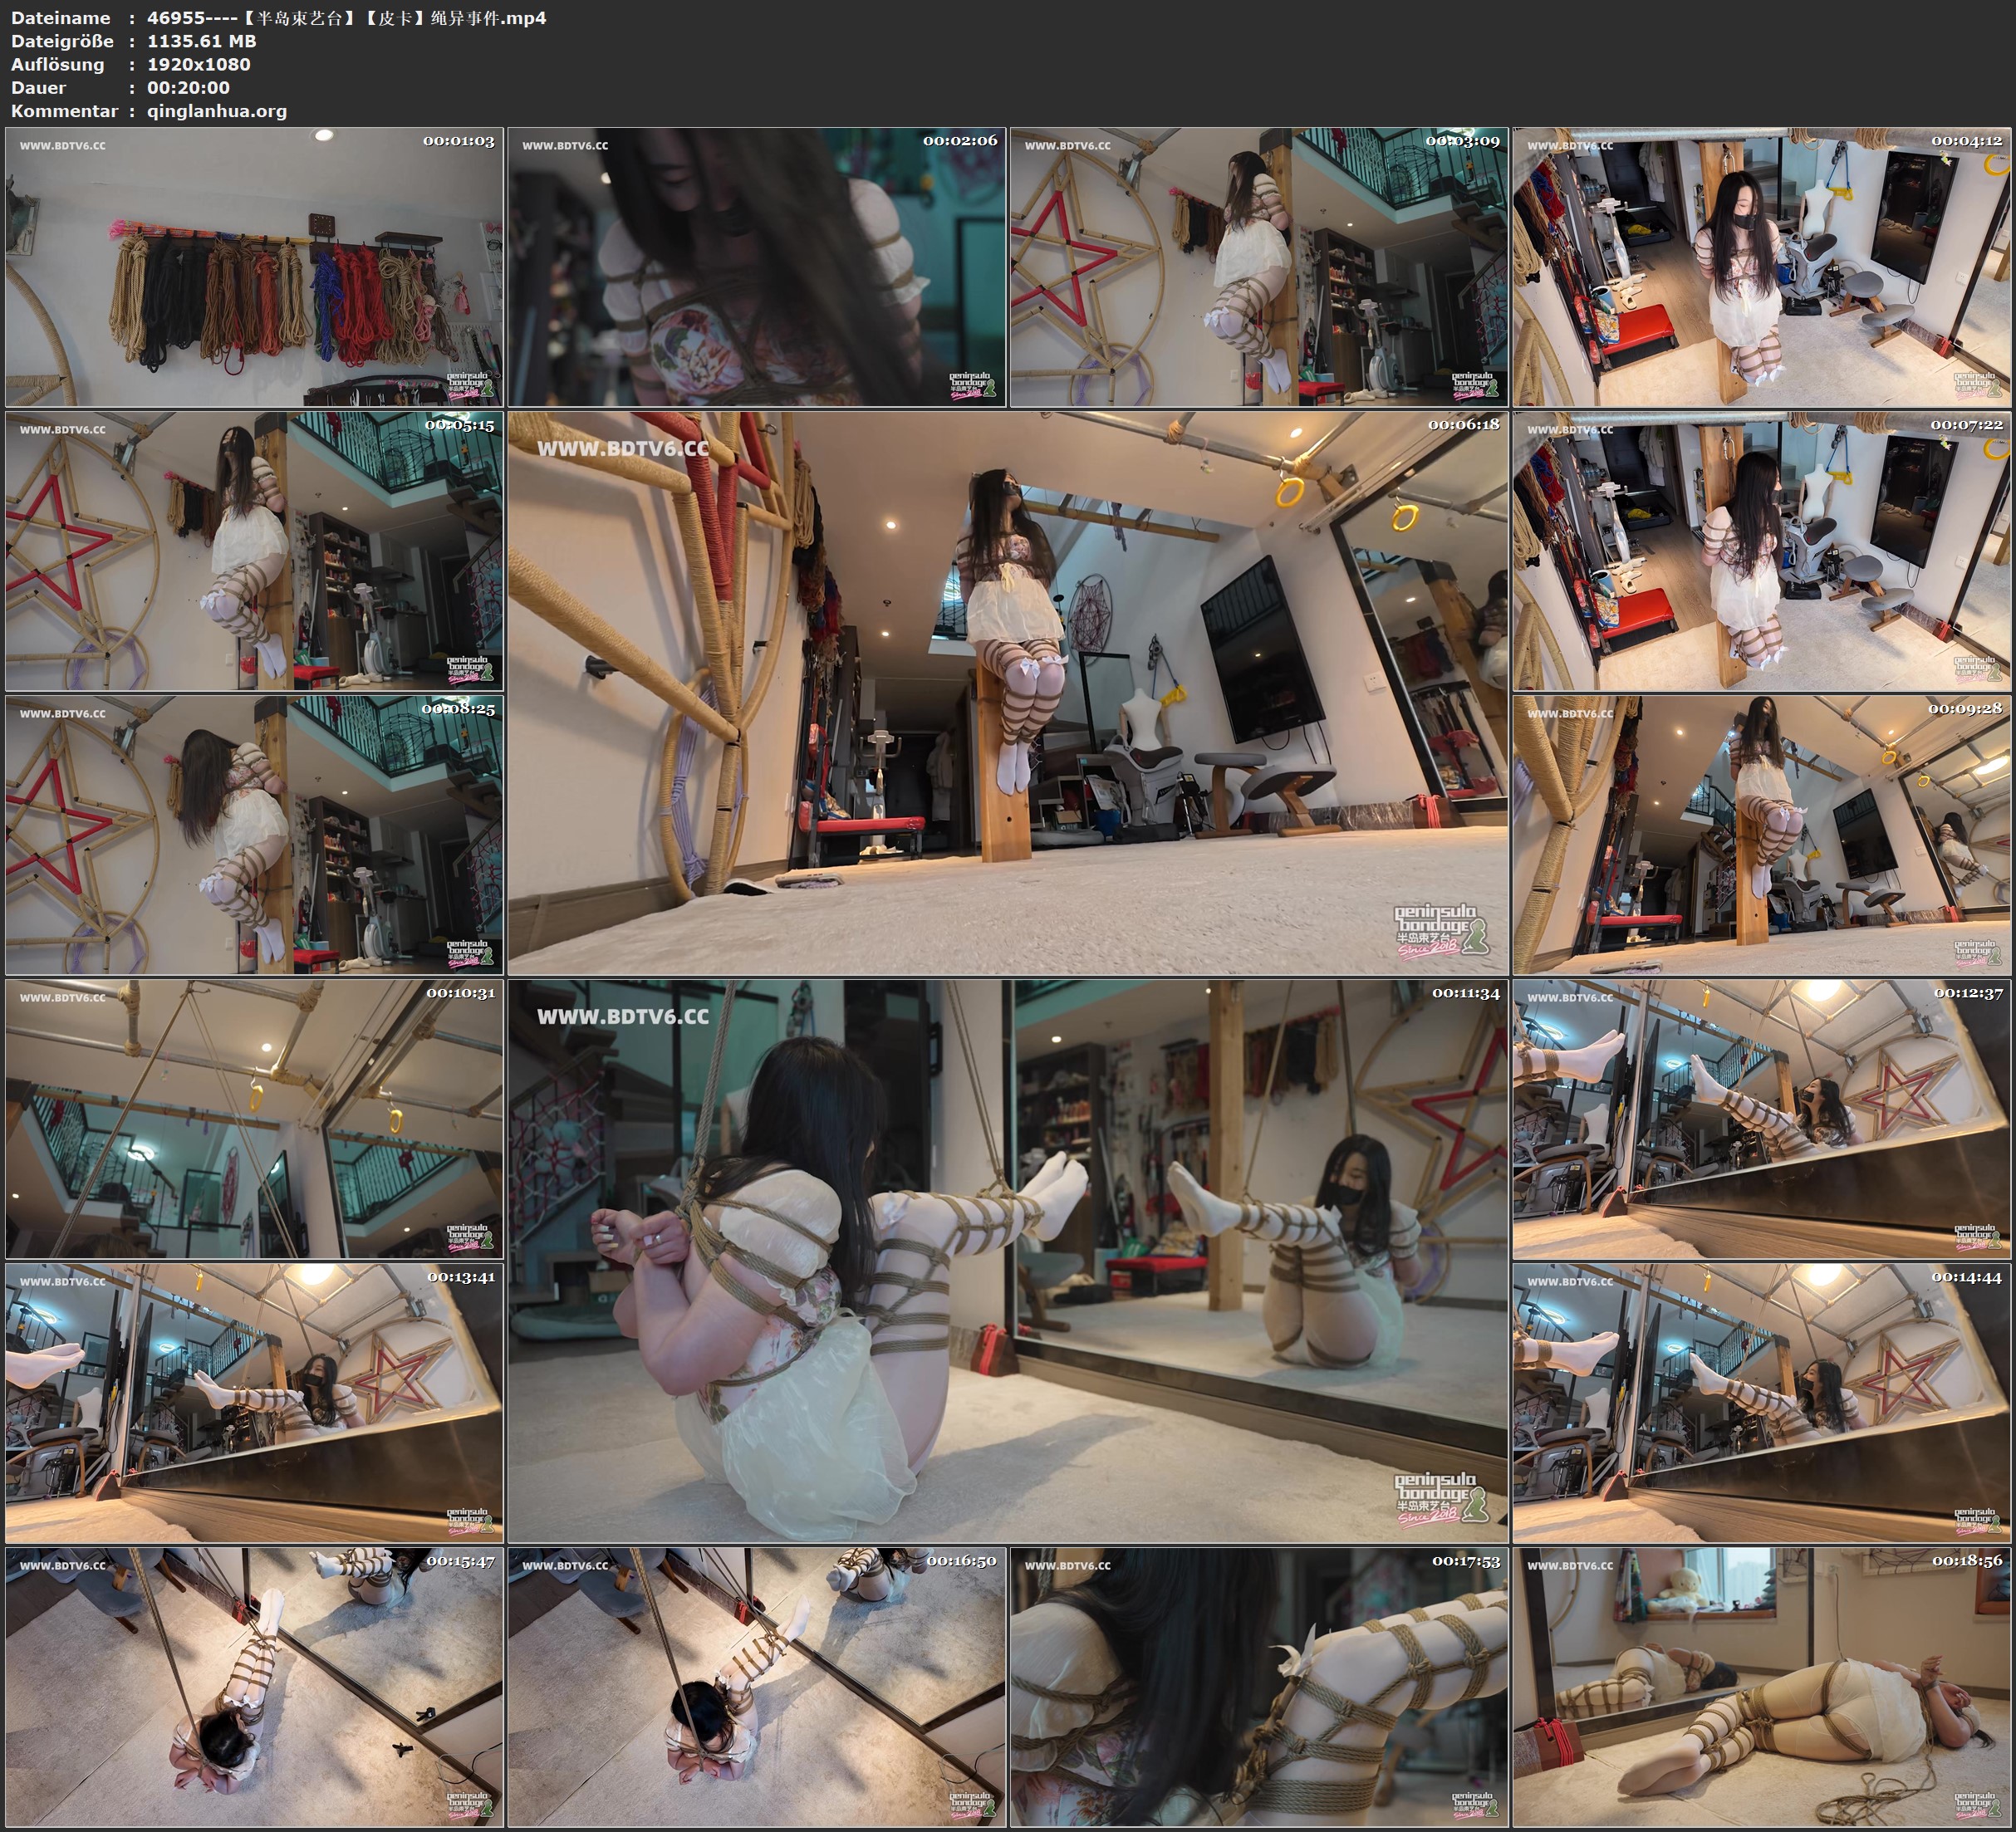Click the frame stamped 00:04:12

tap(1762, 267)
